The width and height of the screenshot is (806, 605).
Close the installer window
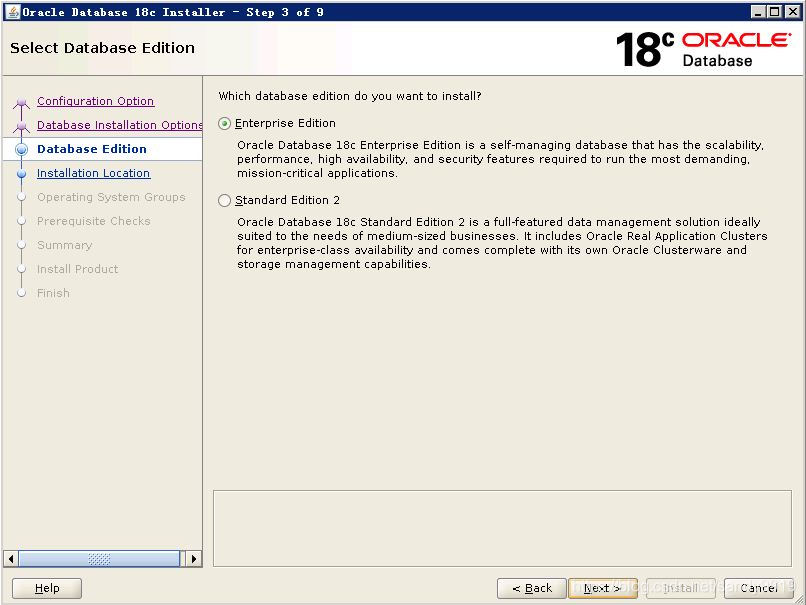click(x=792, y=12)
